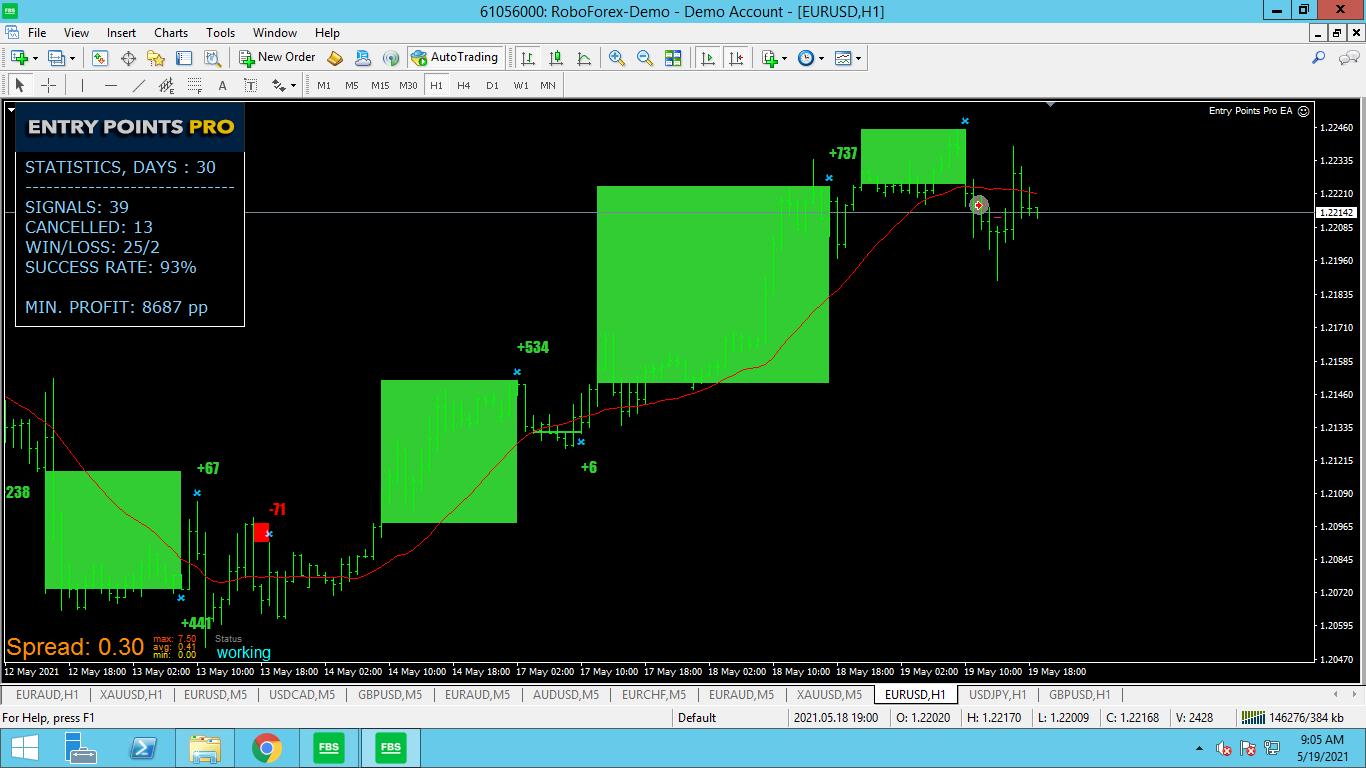1366x768 pixels.
Task: Expand the New Chart dropdown arrow
Action: [x=36, y=58]
